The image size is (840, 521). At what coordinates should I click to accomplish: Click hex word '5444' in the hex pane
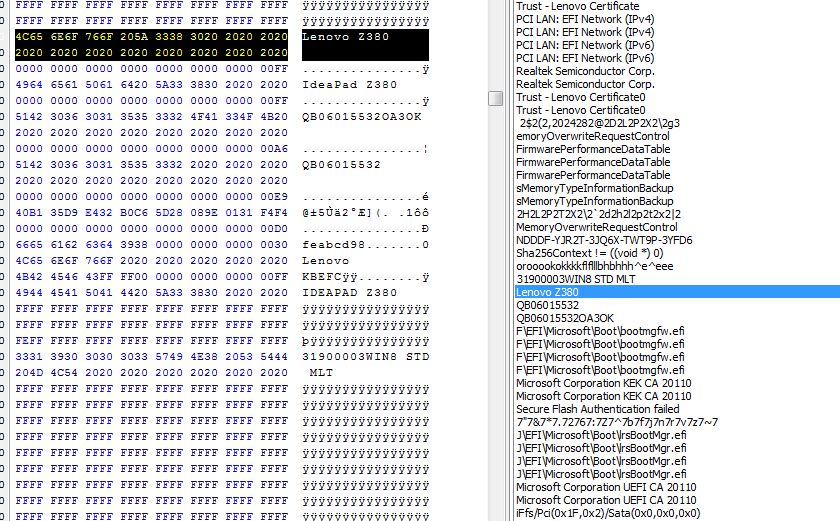pyautogui.click(x=274, y=356)
